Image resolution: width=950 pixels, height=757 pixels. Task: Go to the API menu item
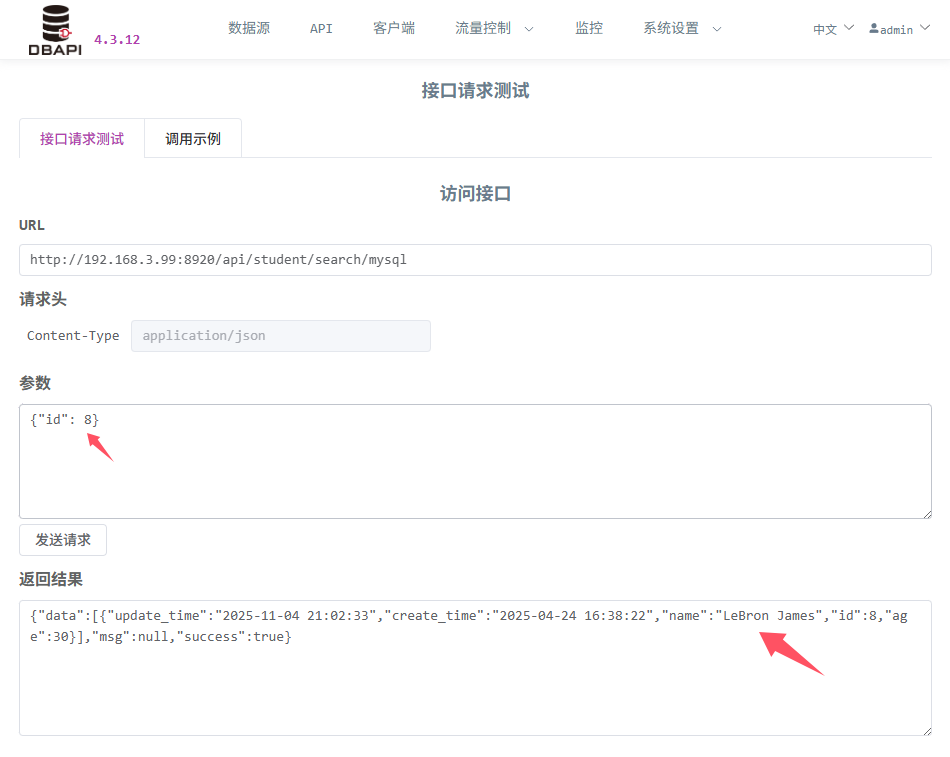click(x=321, y=28)
